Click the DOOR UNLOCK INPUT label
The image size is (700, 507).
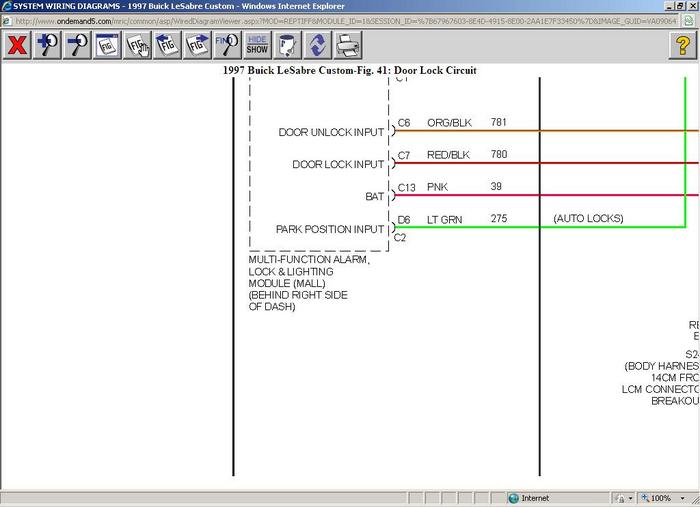pyautogui.click(x=331, y=132)
